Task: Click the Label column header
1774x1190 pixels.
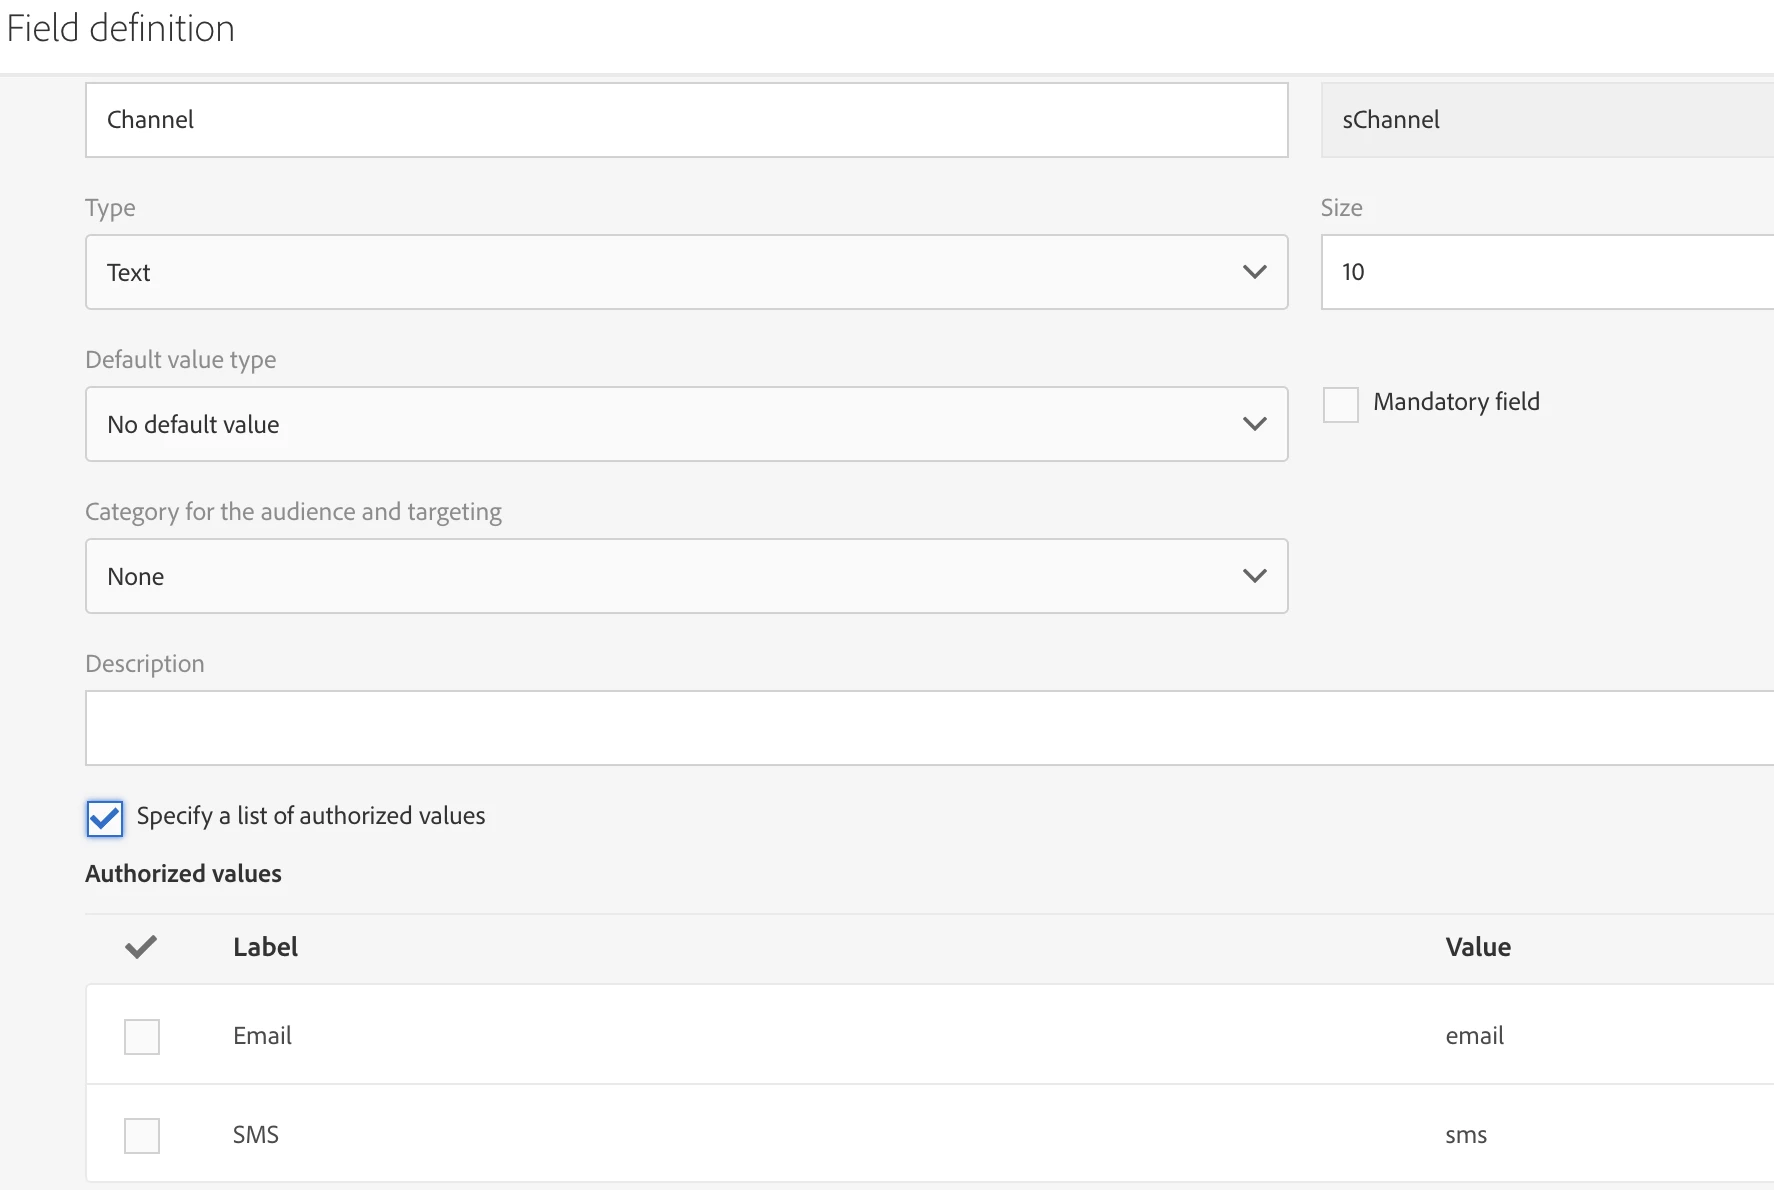Action: (x=265, y=947)
